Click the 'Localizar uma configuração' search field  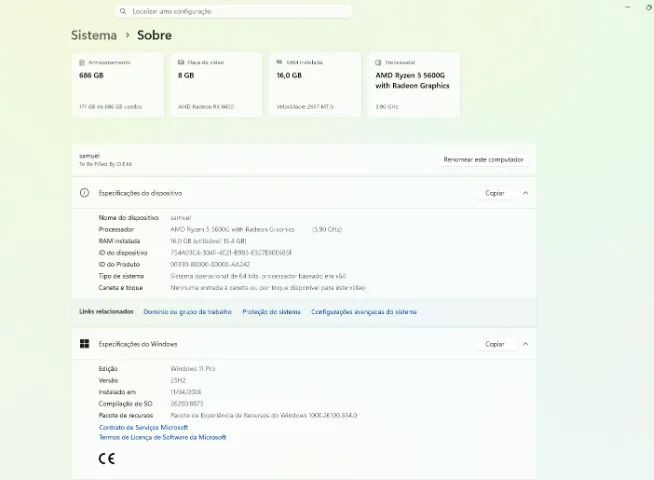[x=234, y=11]
